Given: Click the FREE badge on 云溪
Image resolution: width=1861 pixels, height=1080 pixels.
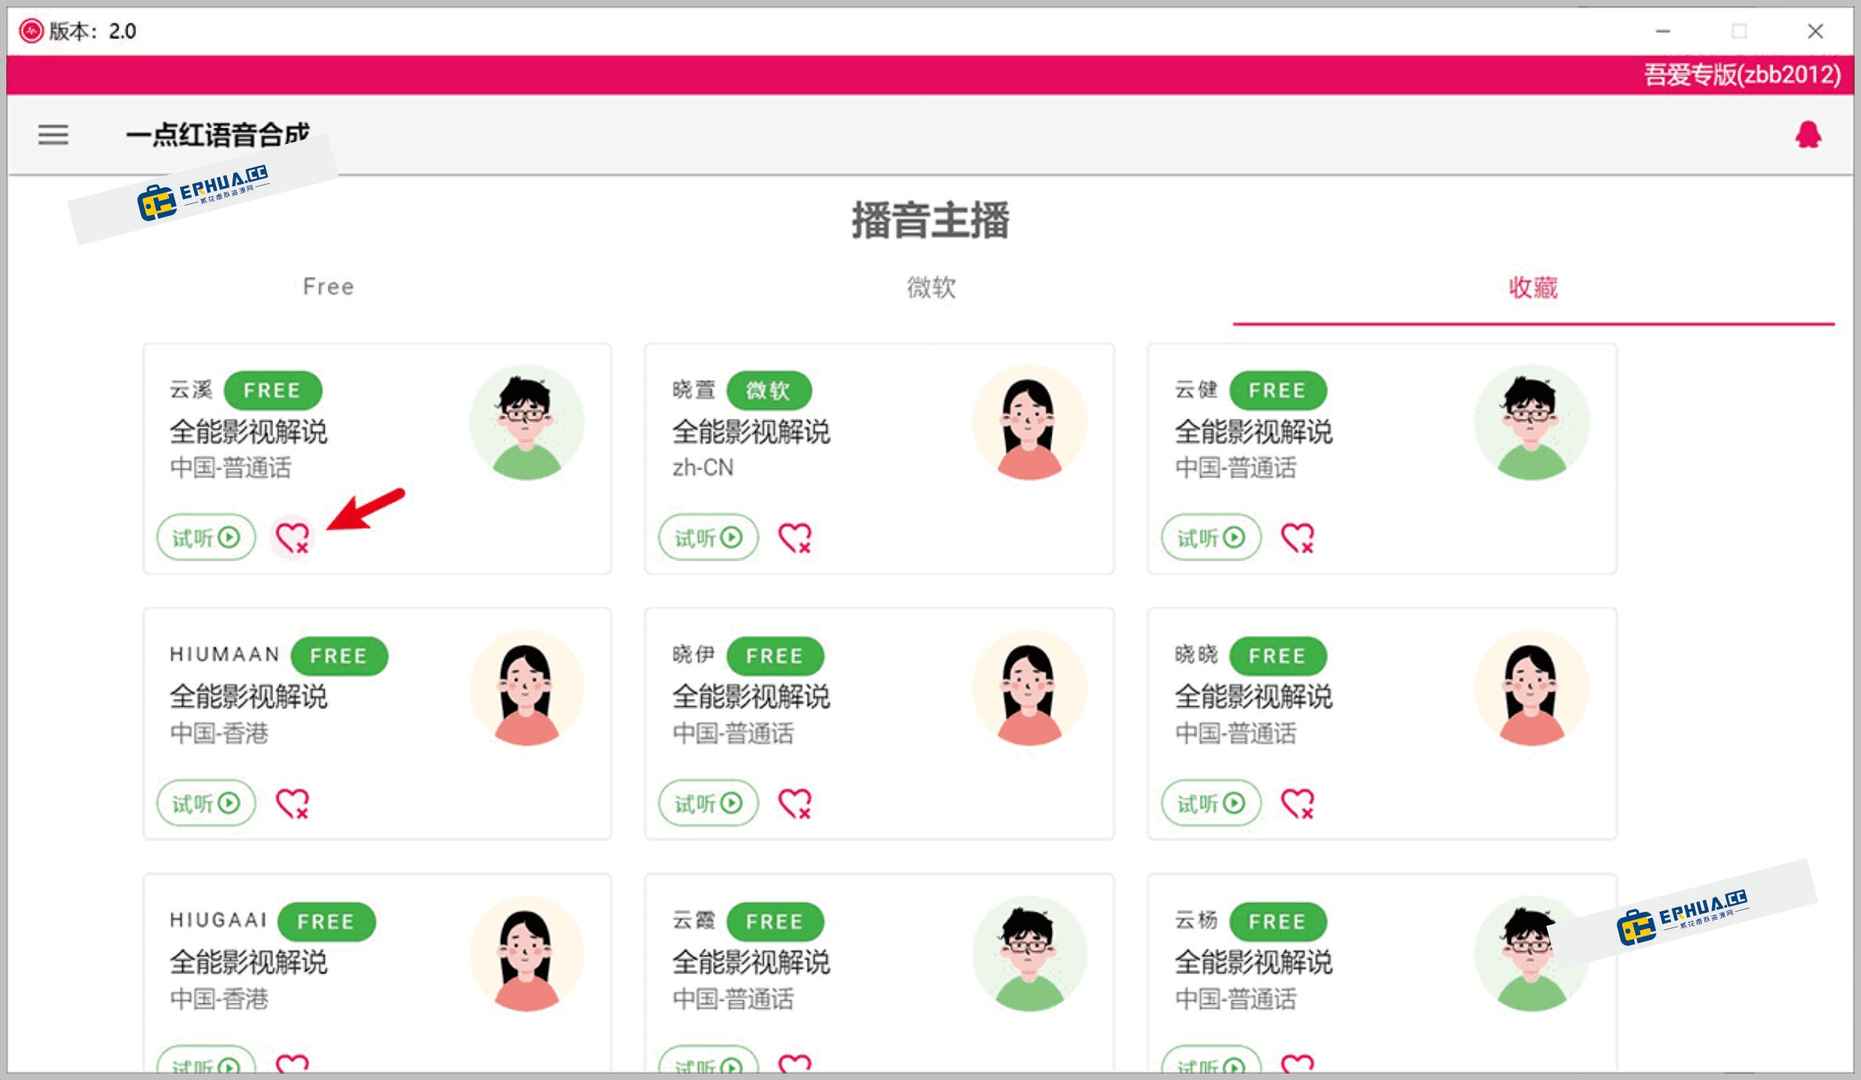Looking at the screenshot, I should coord(272,390).
